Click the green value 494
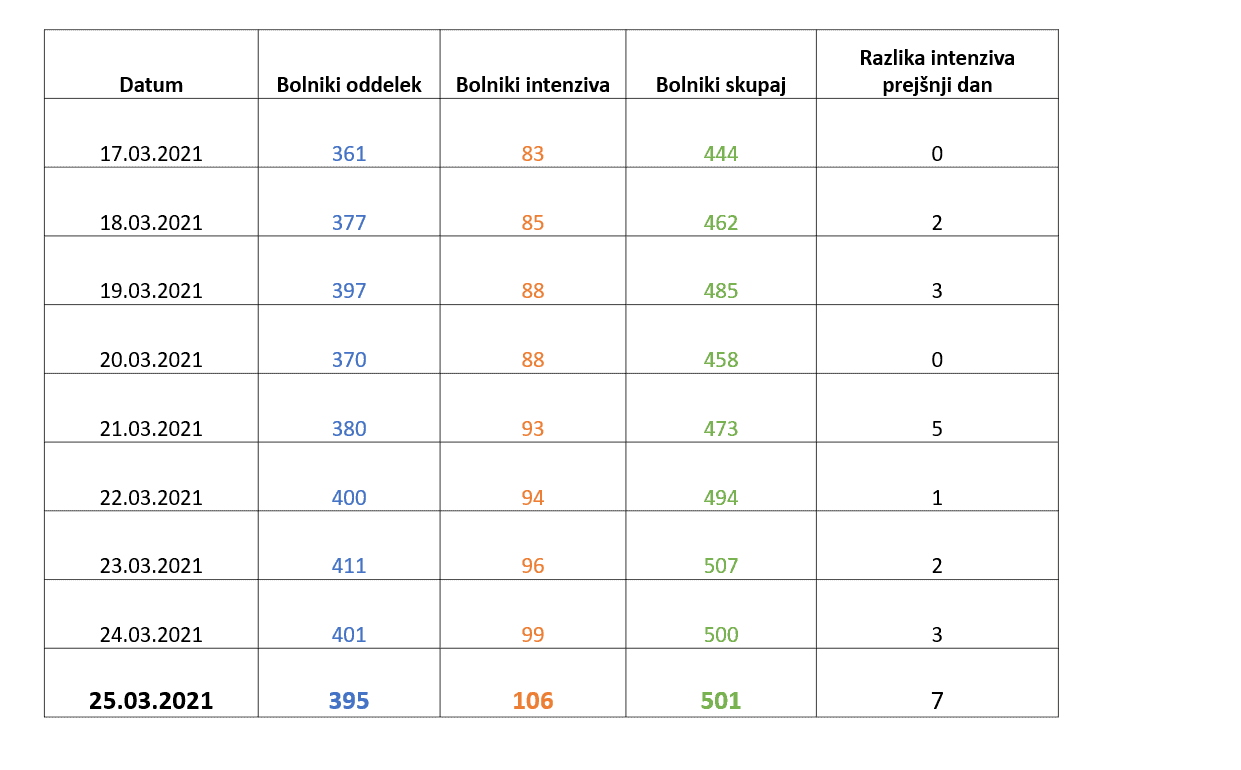 pos(721,498)
